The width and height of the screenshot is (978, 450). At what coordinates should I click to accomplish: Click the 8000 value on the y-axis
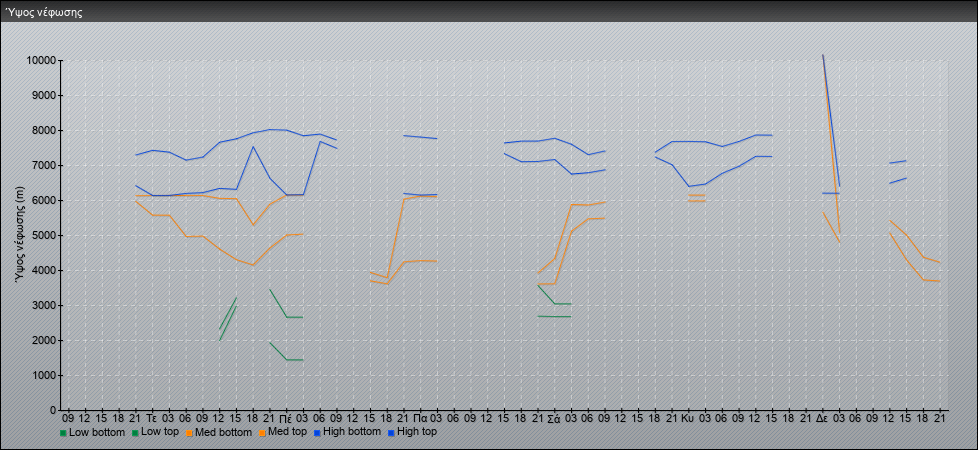pos(43,130)
